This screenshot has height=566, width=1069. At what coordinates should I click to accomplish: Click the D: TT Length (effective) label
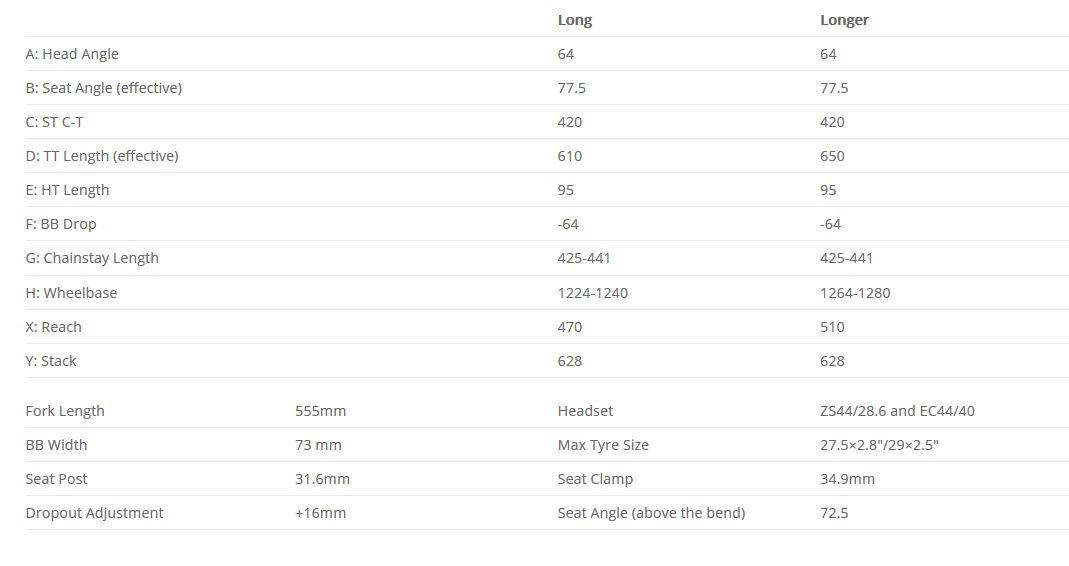click(102, 156)
